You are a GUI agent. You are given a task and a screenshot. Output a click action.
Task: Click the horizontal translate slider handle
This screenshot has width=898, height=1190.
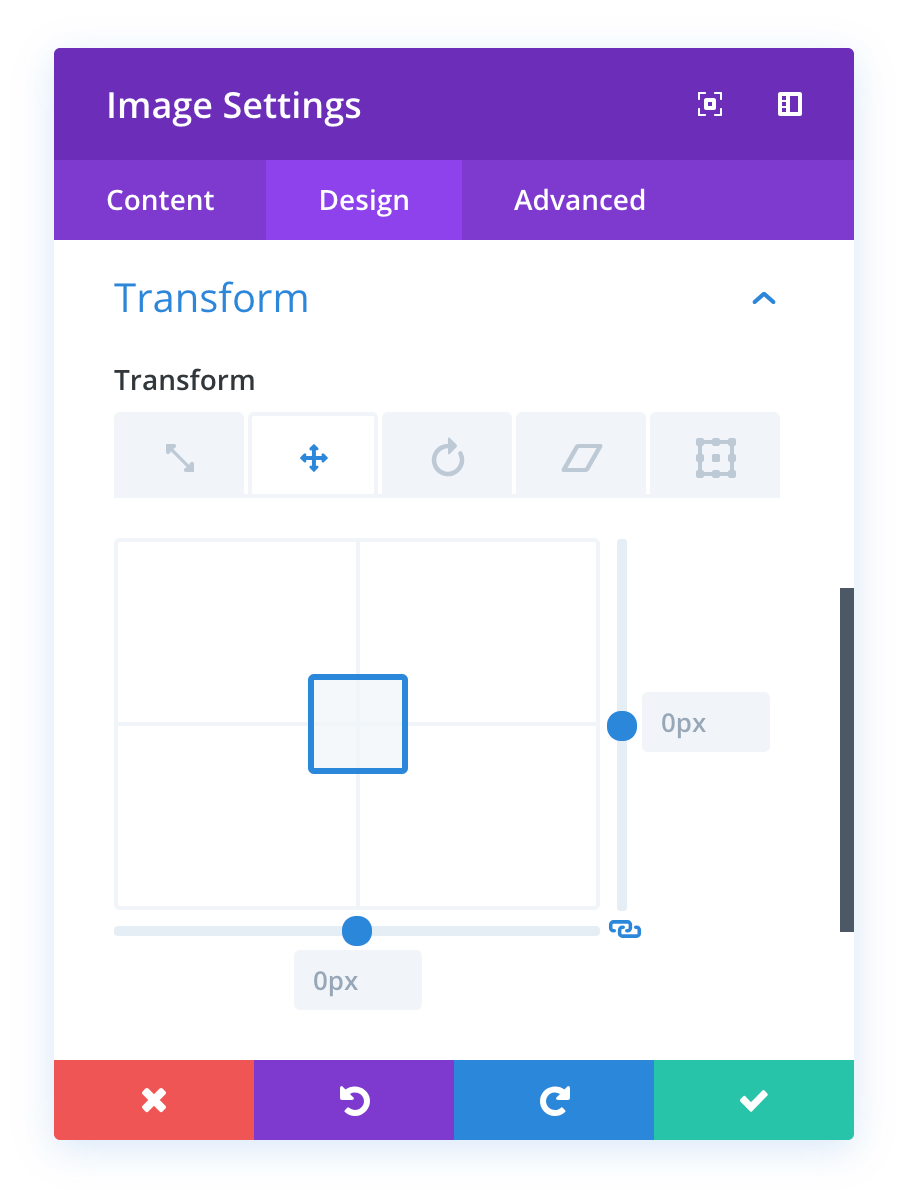point(357,931)
